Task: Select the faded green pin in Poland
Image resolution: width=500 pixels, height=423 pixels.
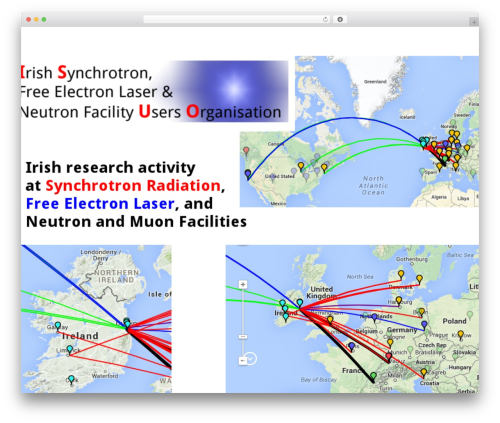Action: coord(470,315)
